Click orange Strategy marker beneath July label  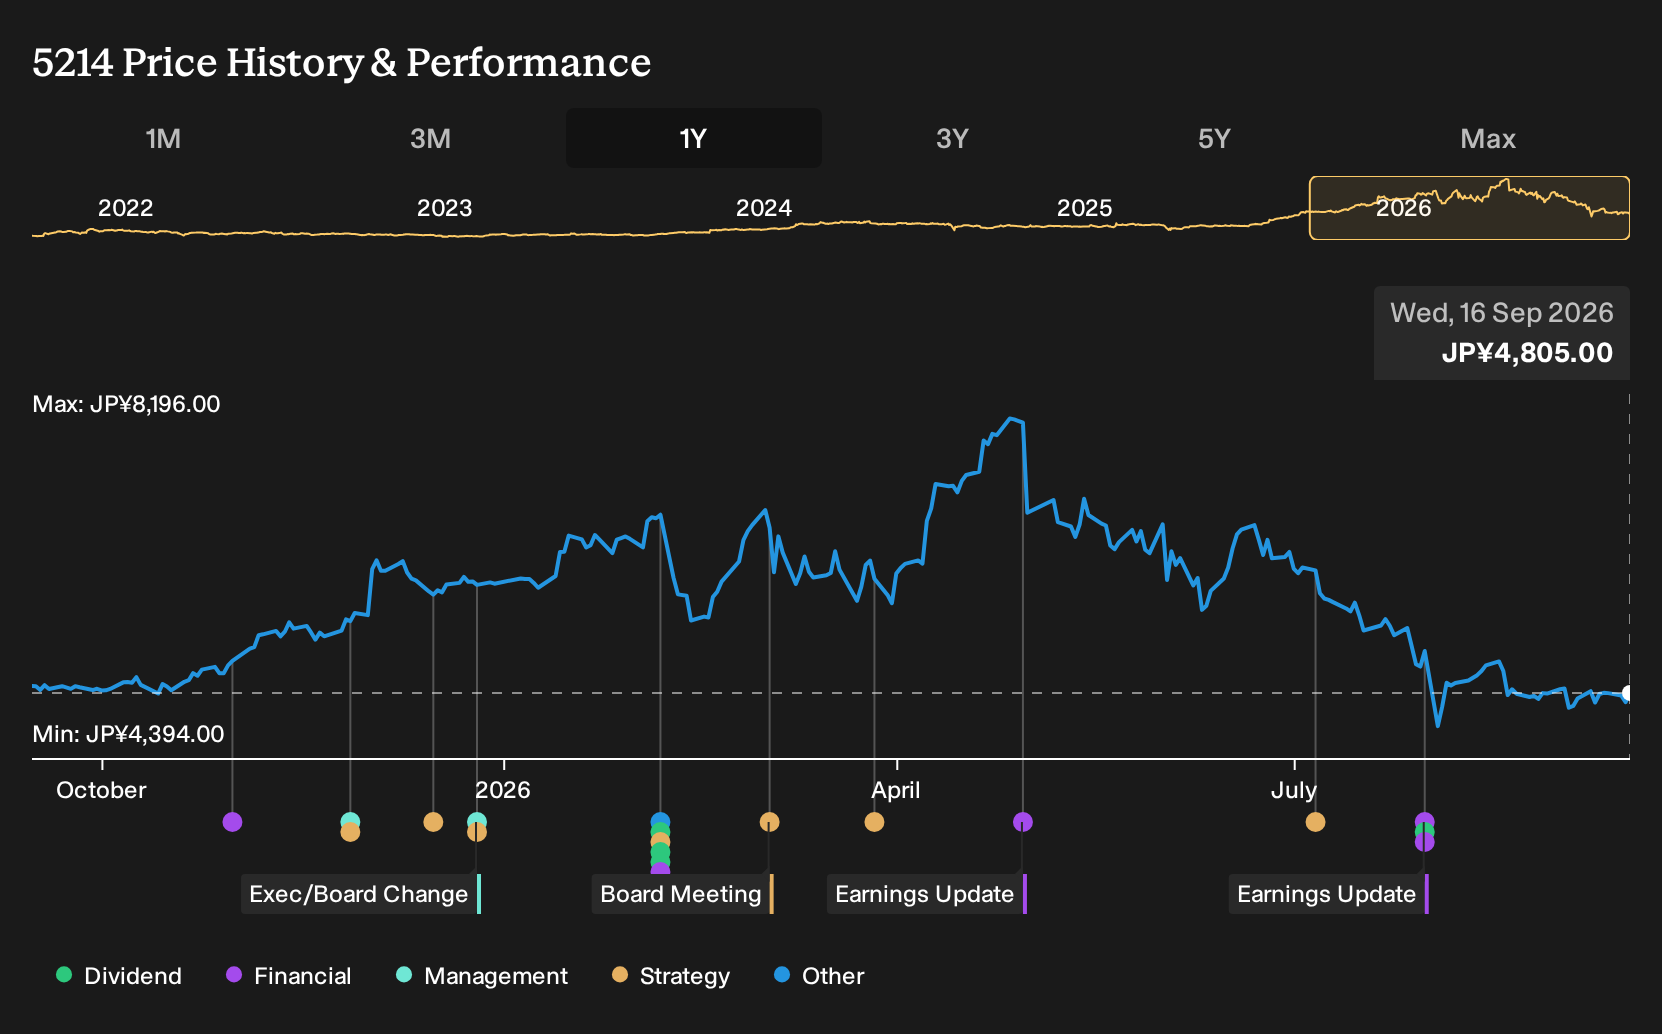click(1316, 822)
